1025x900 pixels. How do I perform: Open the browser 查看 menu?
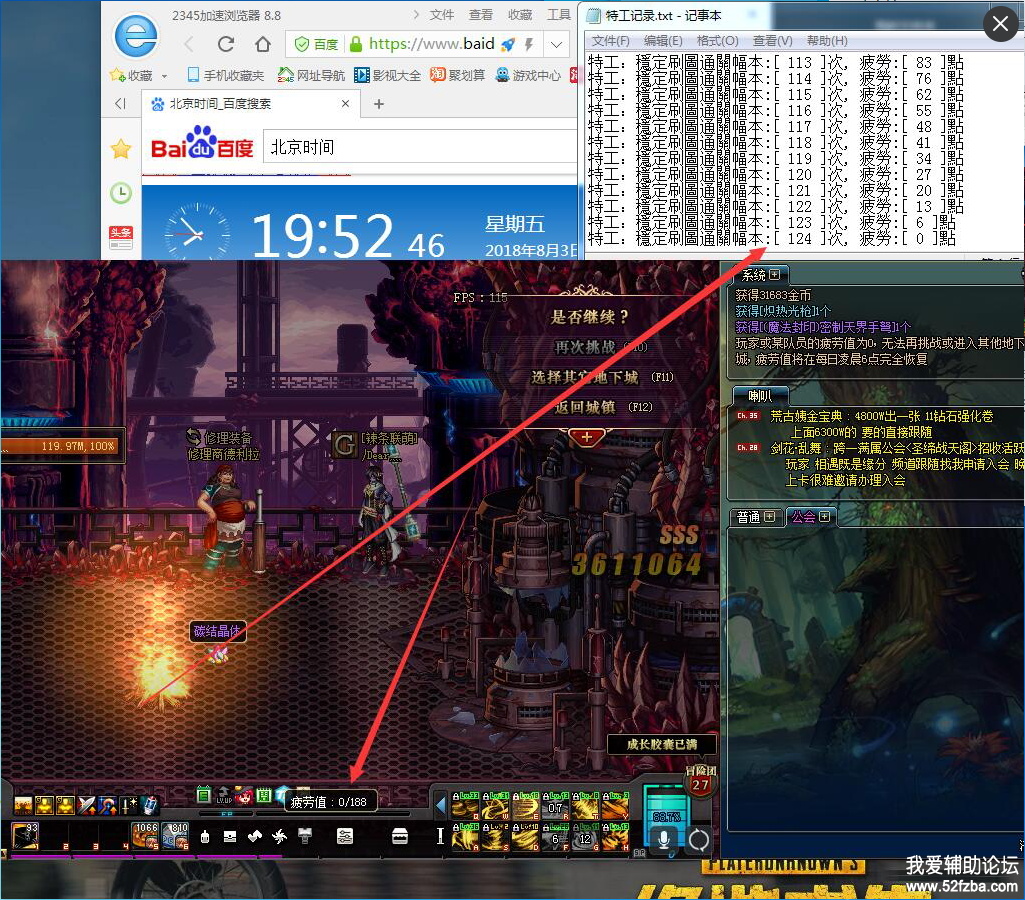[481, 14]
